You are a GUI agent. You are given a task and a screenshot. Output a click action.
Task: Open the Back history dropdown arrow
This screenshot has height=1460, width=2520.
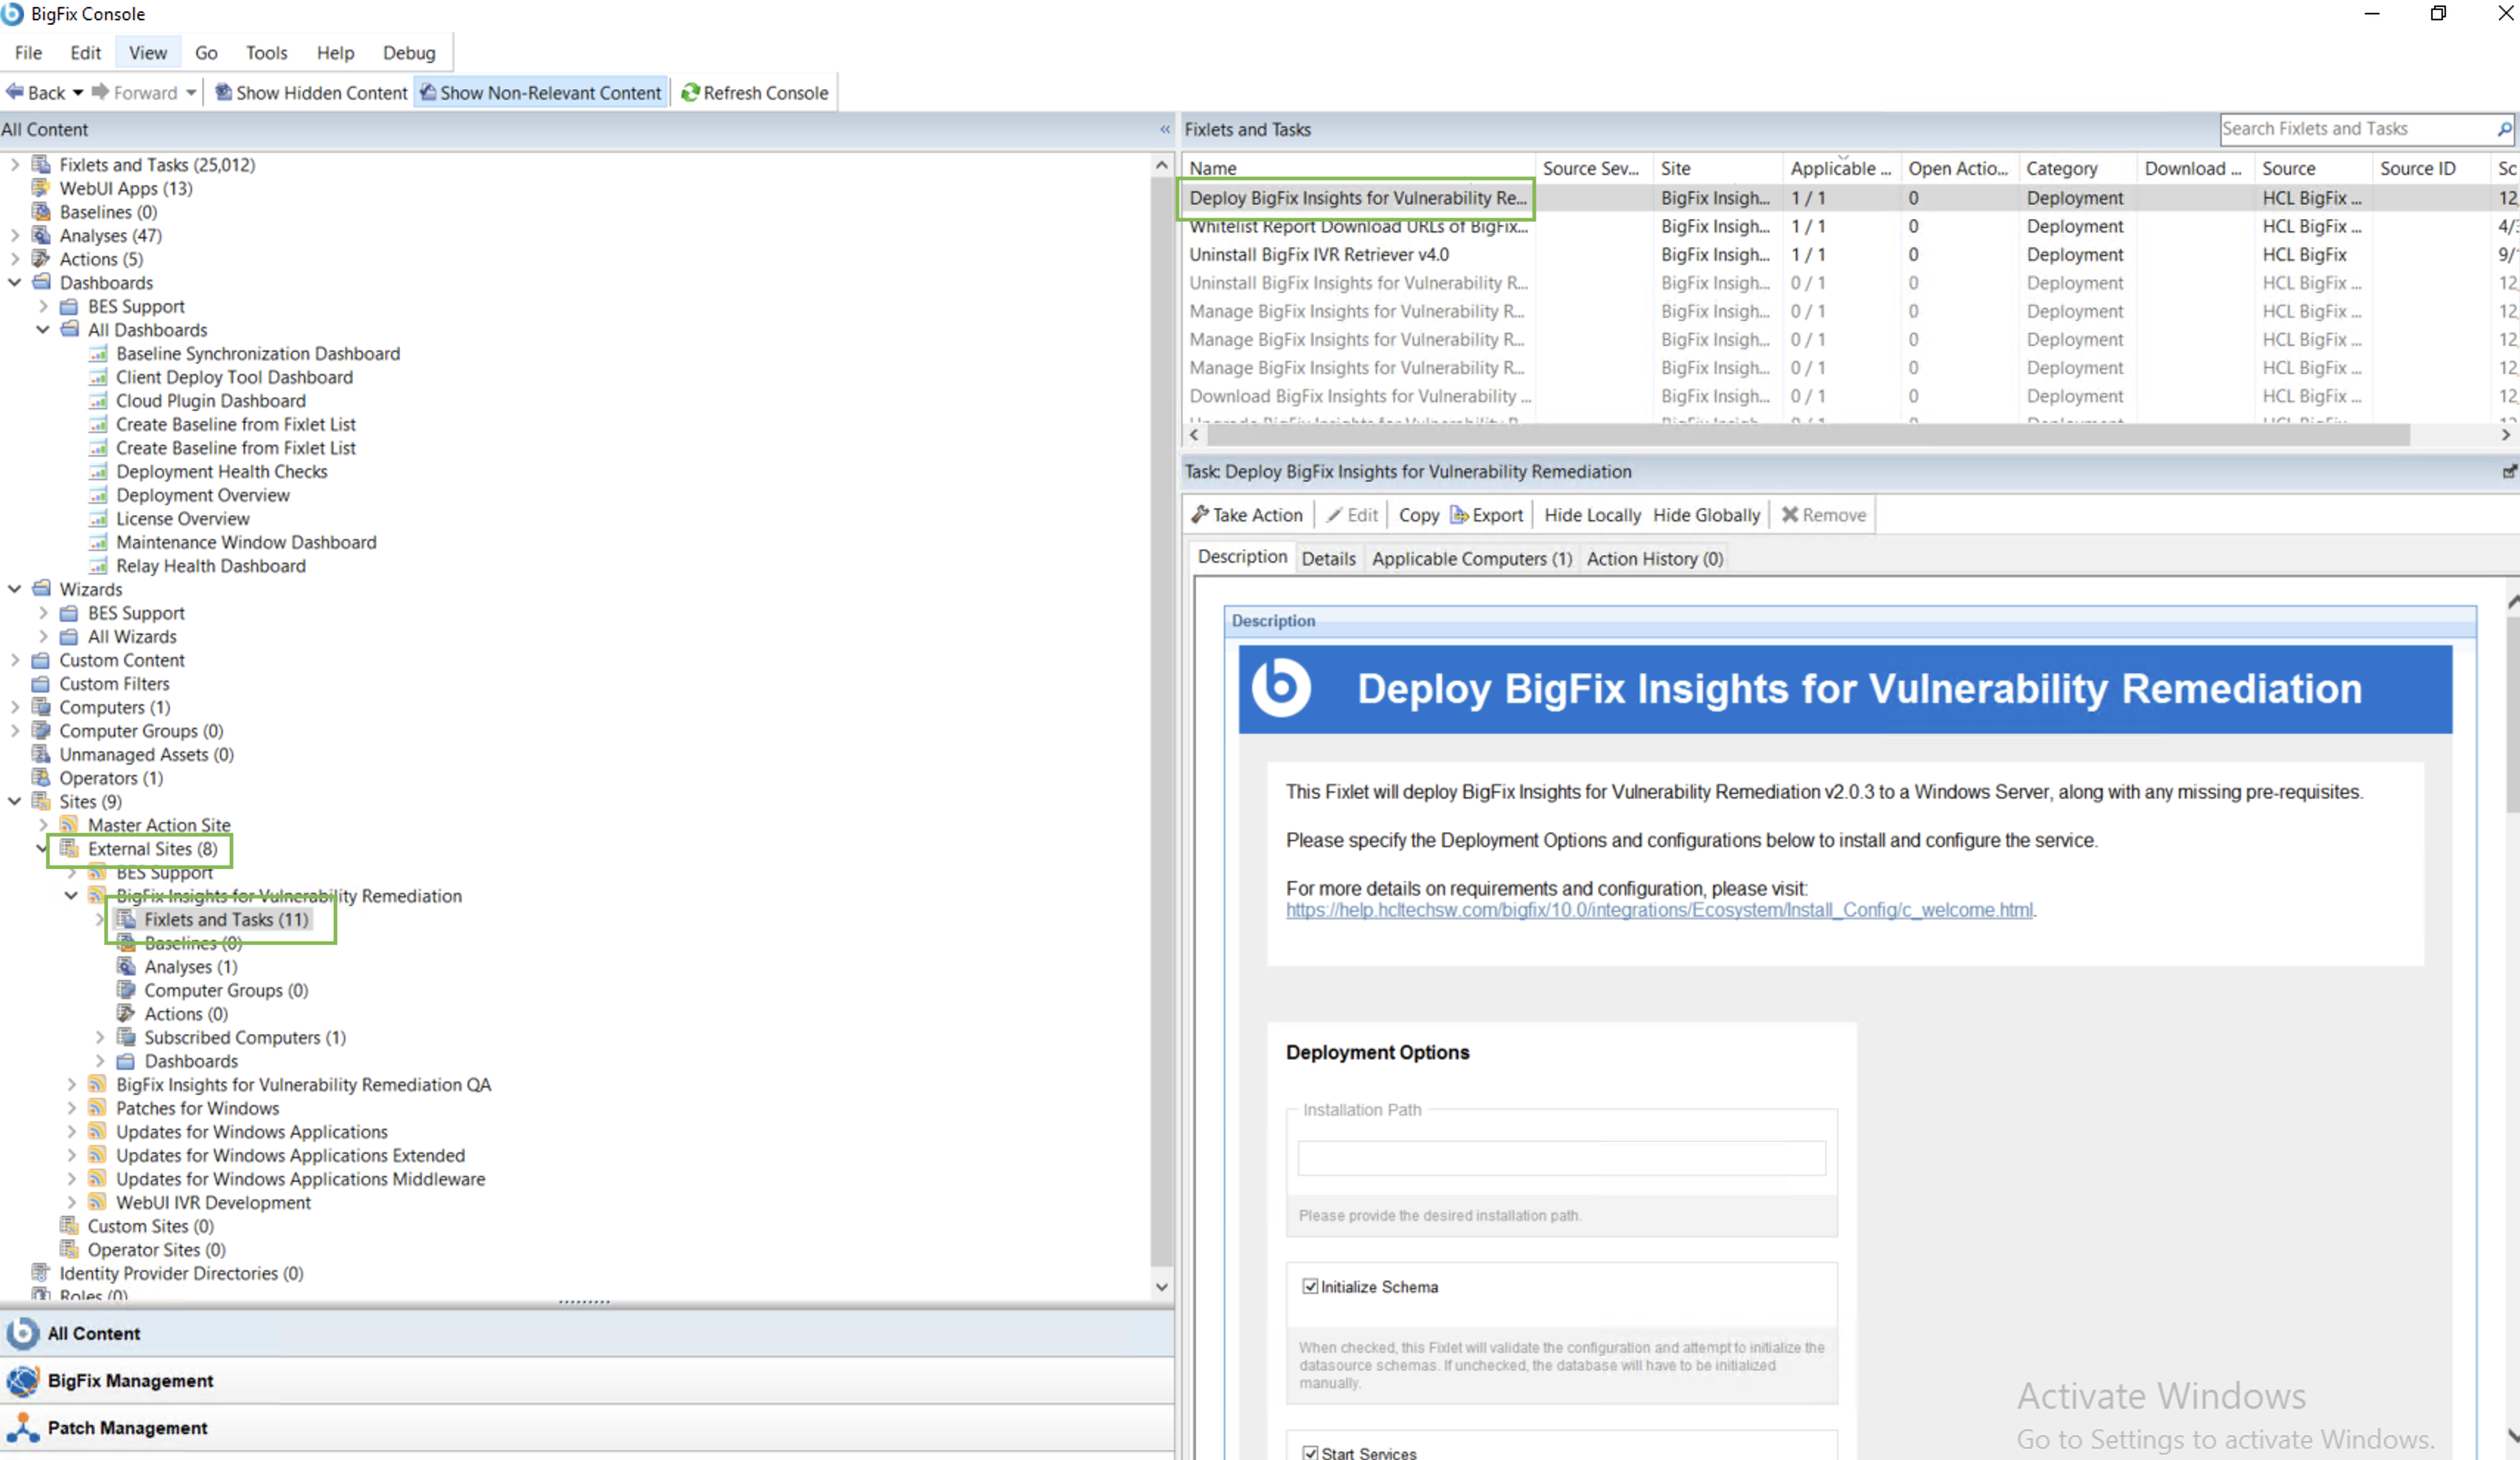click(x=78, y=93)
